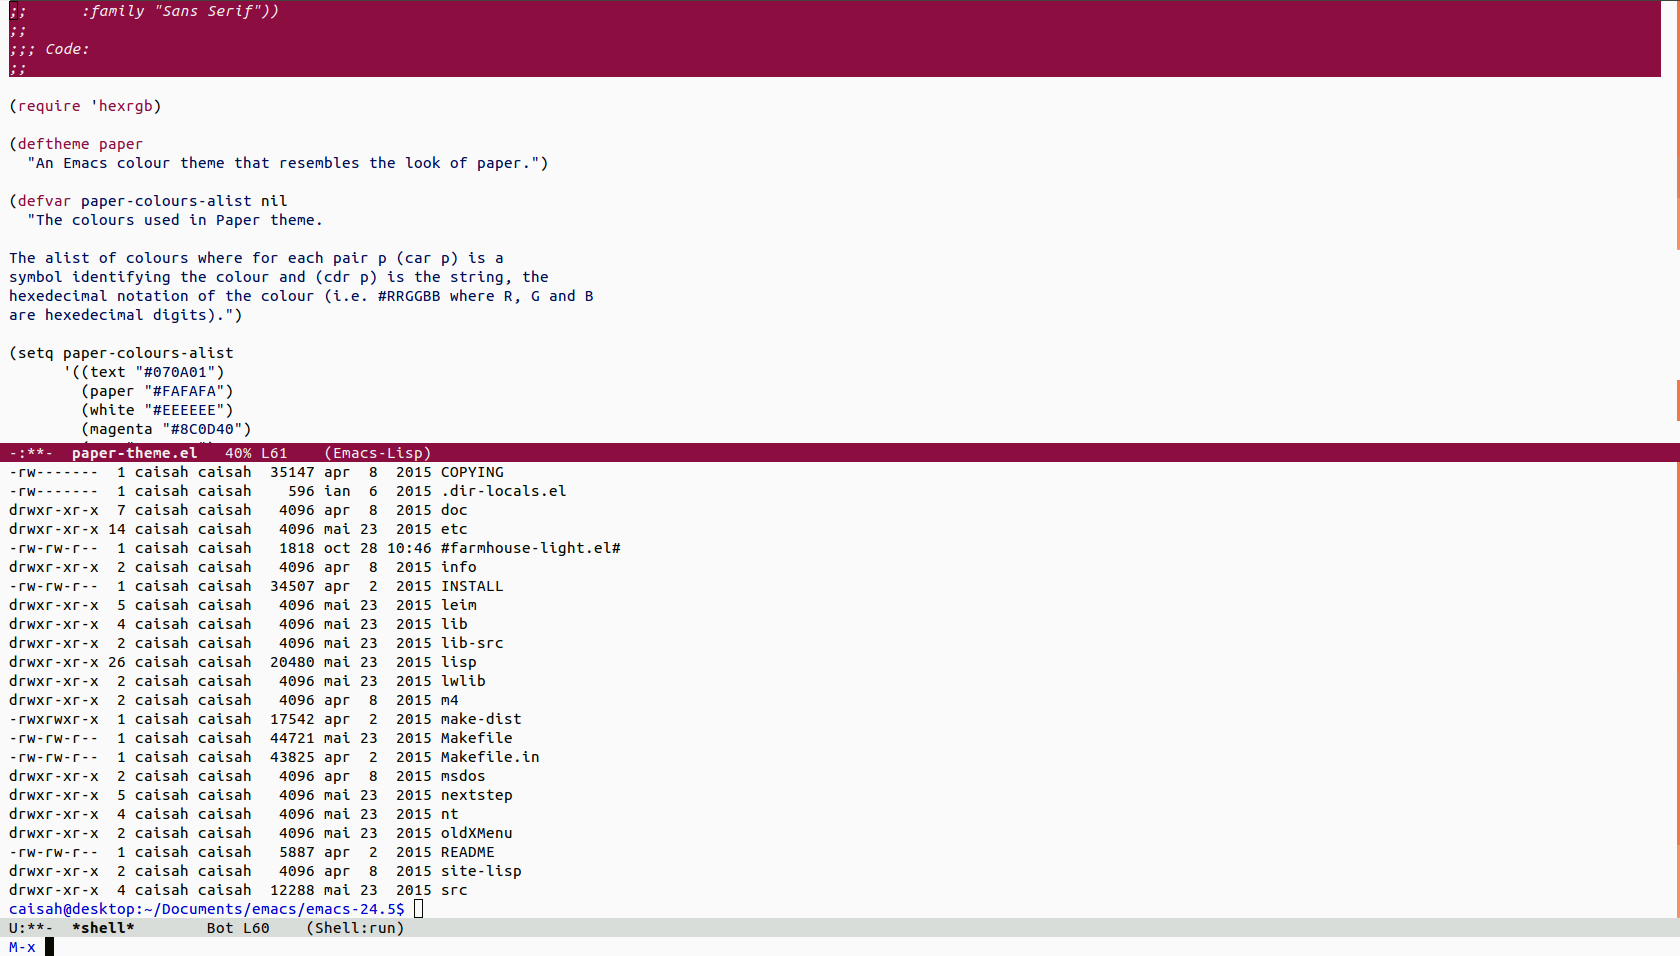Click the #farmhouse-light.el# file entry

tap(530, 548)
